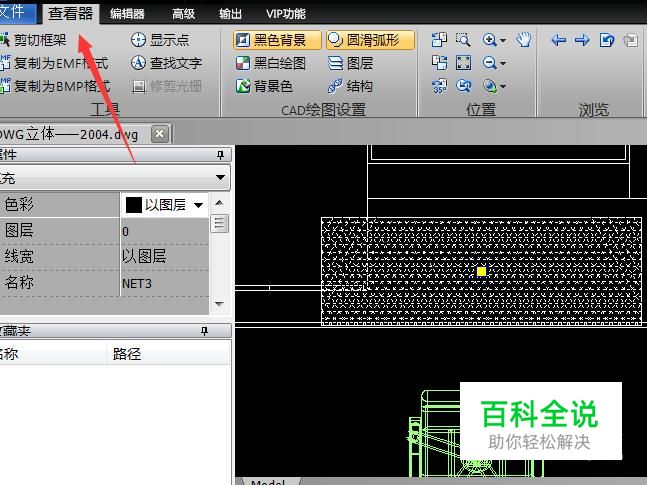Click the properties list scrollbar thumb
647x485 pixels.
(x=220, y=223)
